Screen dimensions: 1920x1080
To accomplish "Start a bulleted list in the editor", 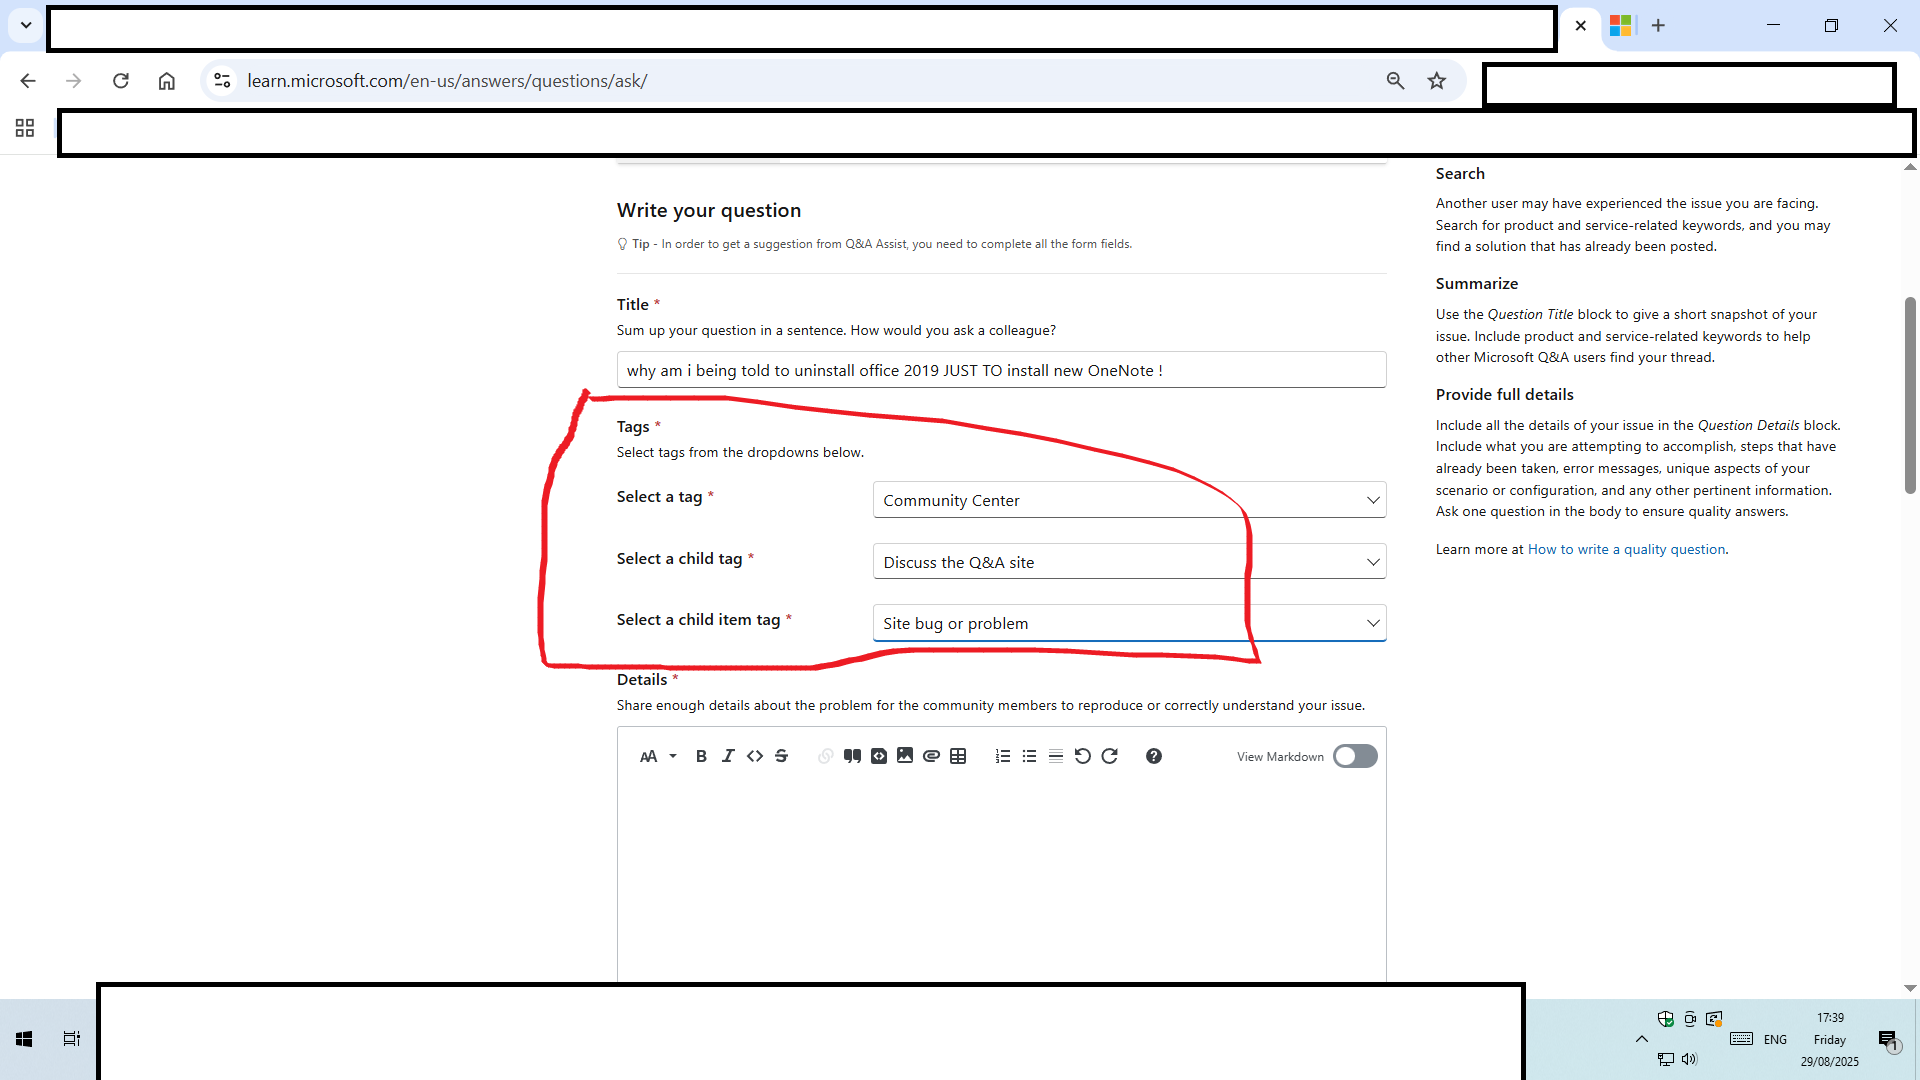I will tap(1029, 756).
